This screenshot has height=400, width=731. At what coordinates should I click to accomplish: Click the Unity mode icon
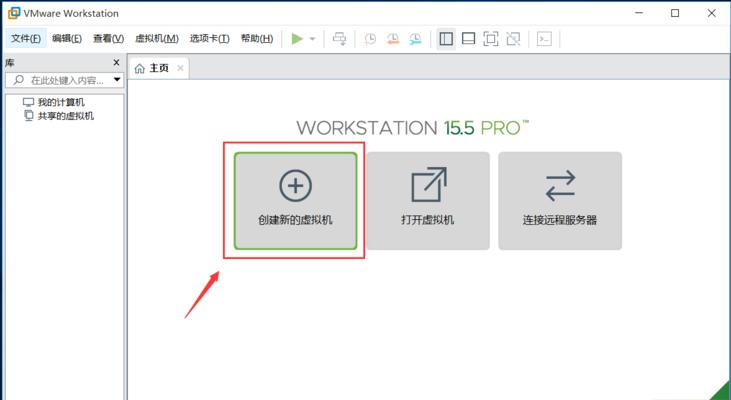click(x=513, y=39)
